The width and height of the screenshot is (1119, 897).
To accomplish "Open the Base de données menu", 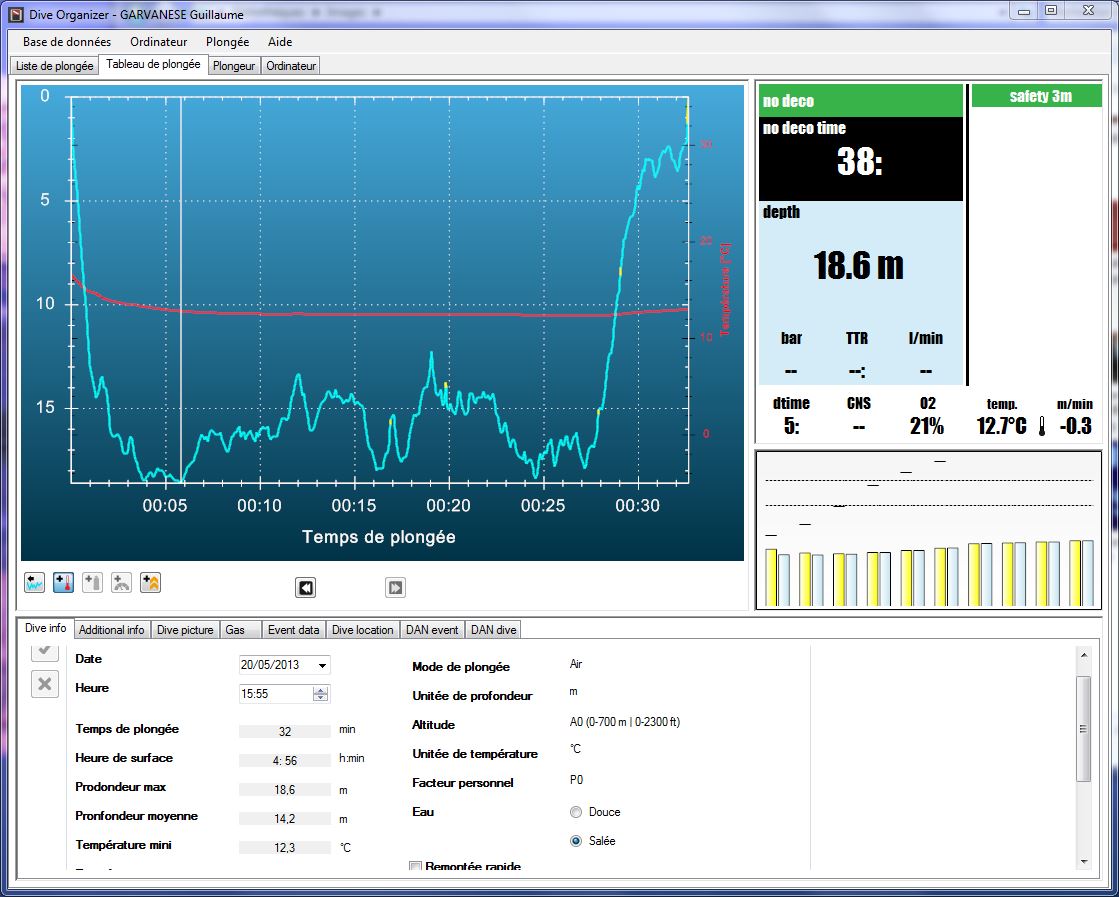I will tap(67, 42).
